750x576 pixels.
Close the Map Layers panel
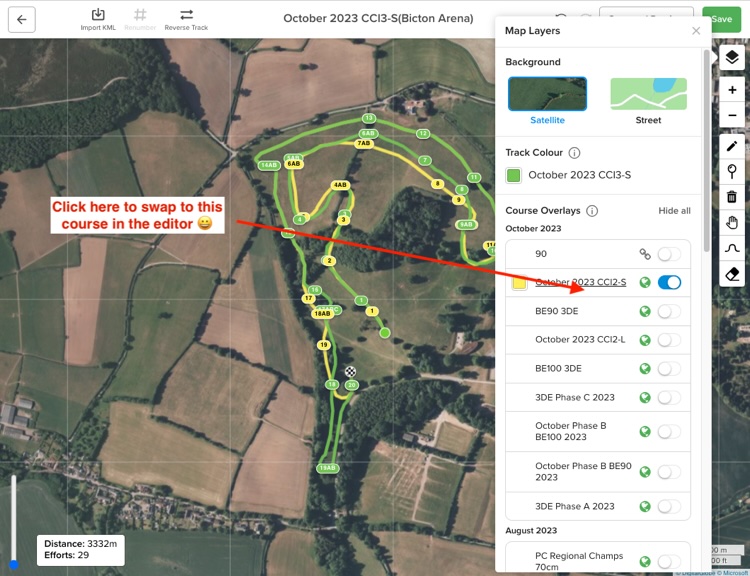[x=696, y=31]
